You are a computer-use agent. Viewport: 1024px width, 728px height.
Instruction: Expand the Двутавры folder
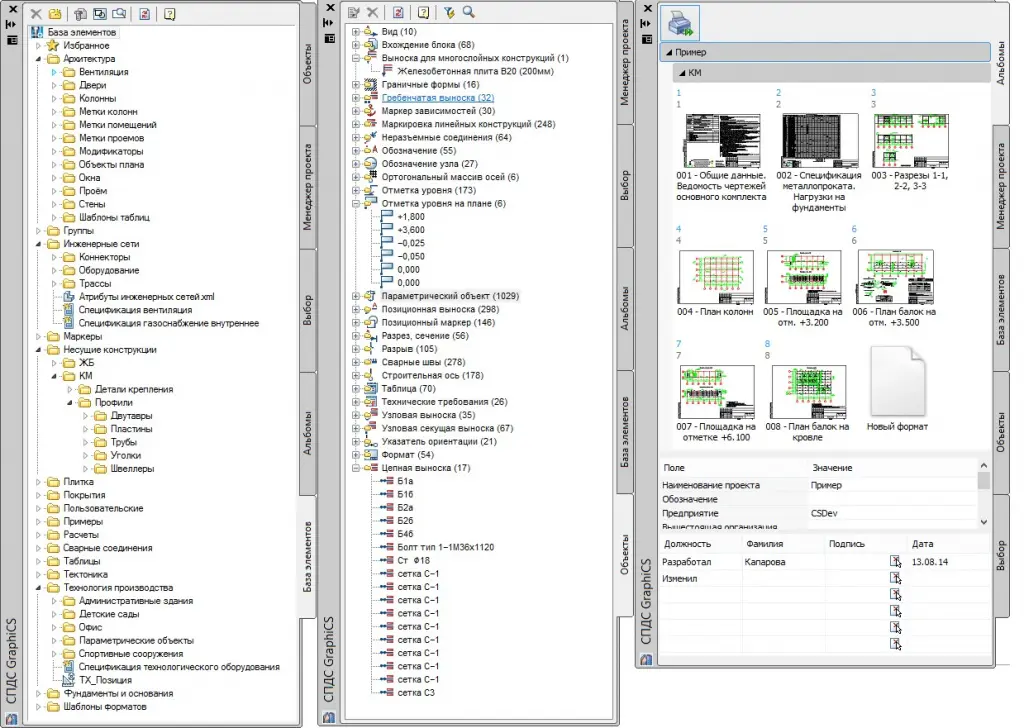pos(85,416)
